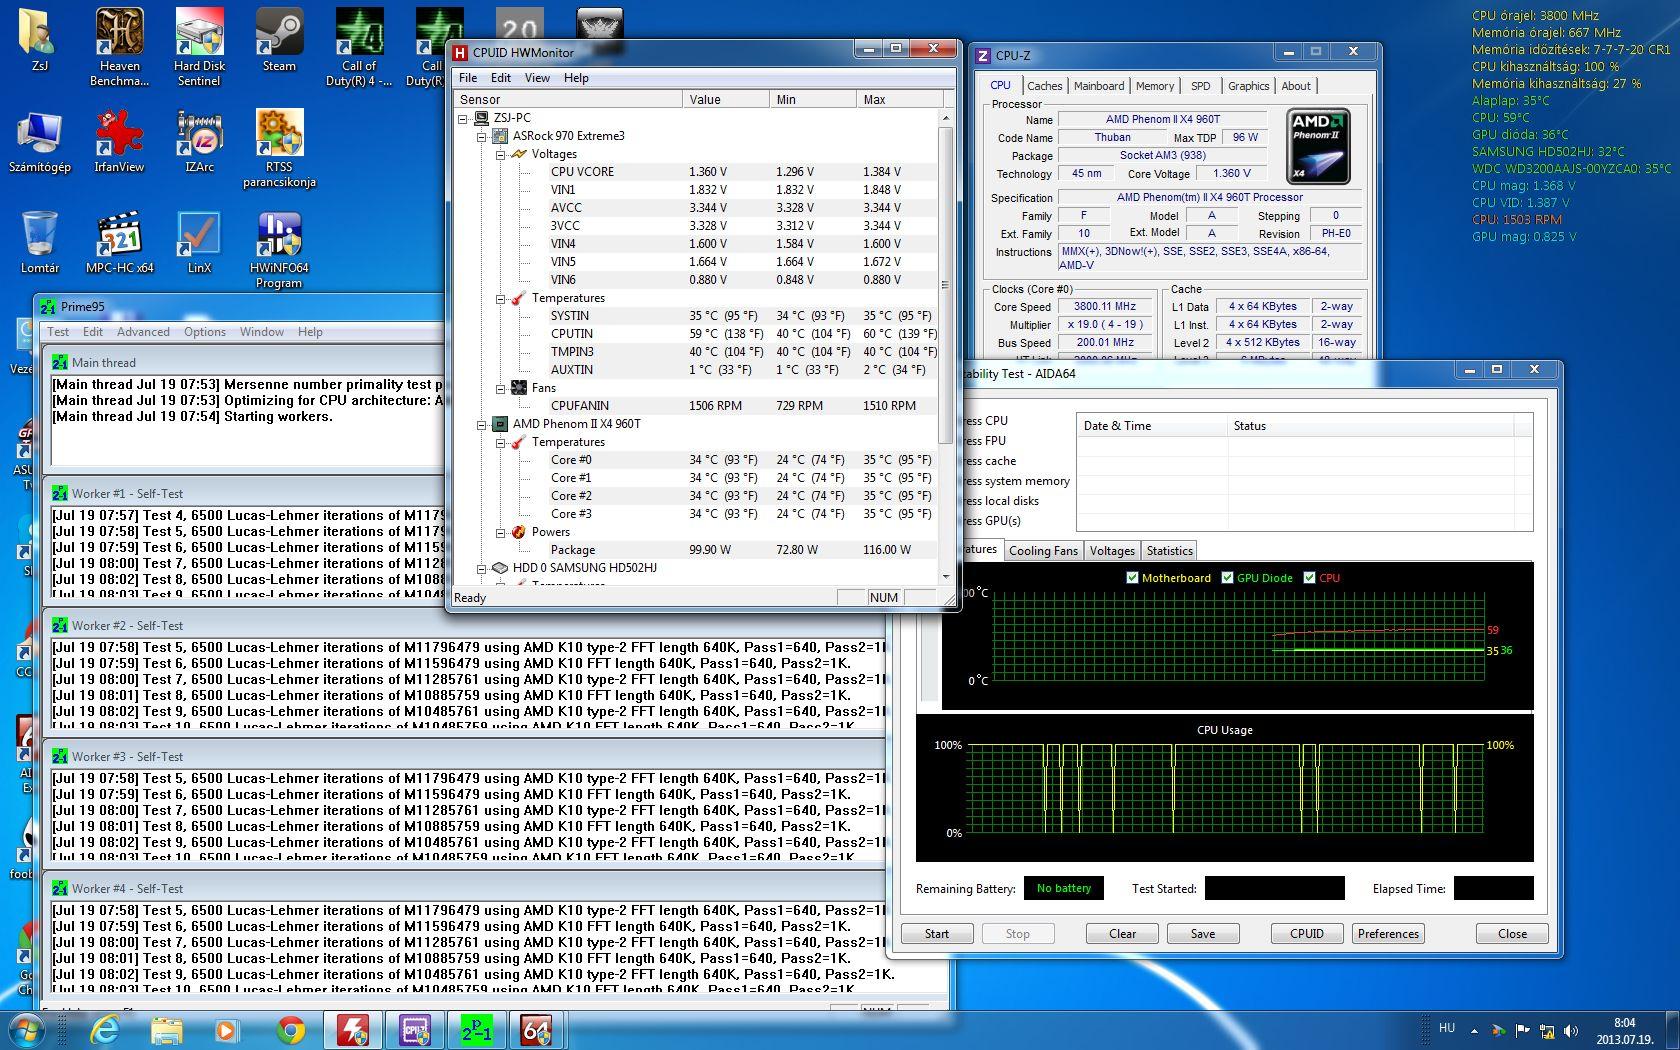The height and width of the screenshot is (1050, 1680).
Task: Click Action Center flag tray icon
Action: 1522,1030
